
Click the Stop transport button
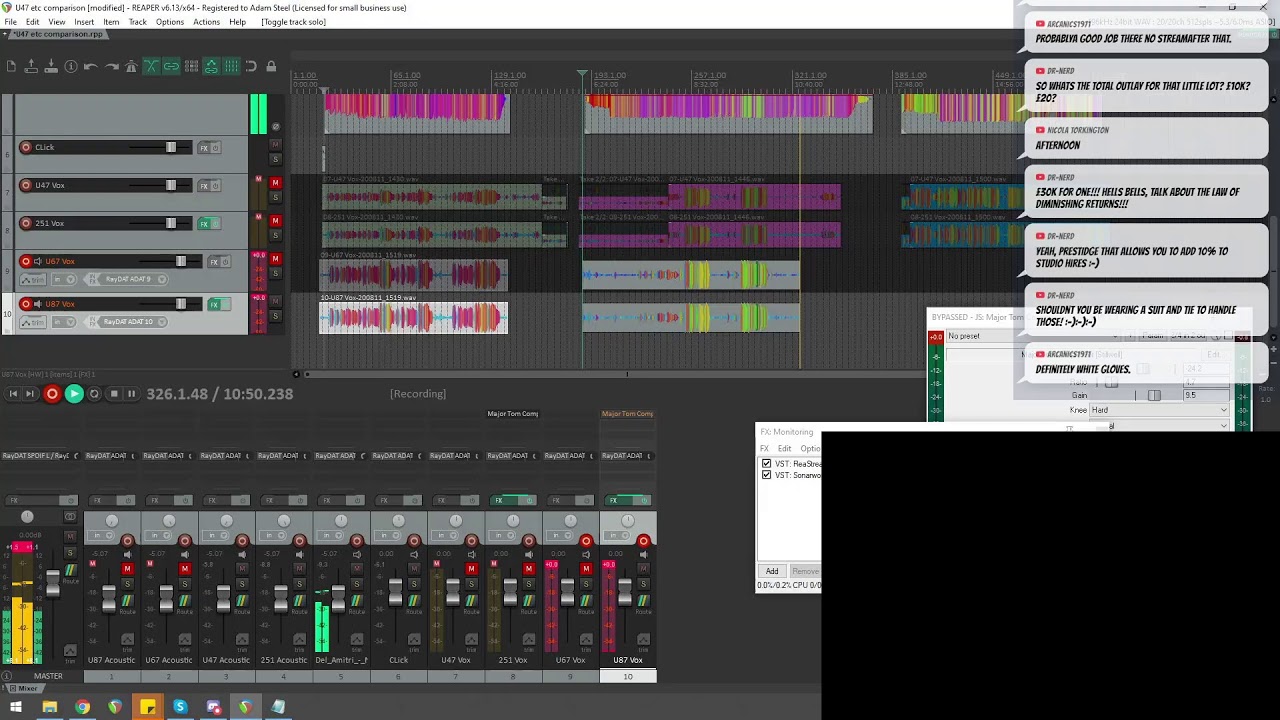click(x=113, y=394)
